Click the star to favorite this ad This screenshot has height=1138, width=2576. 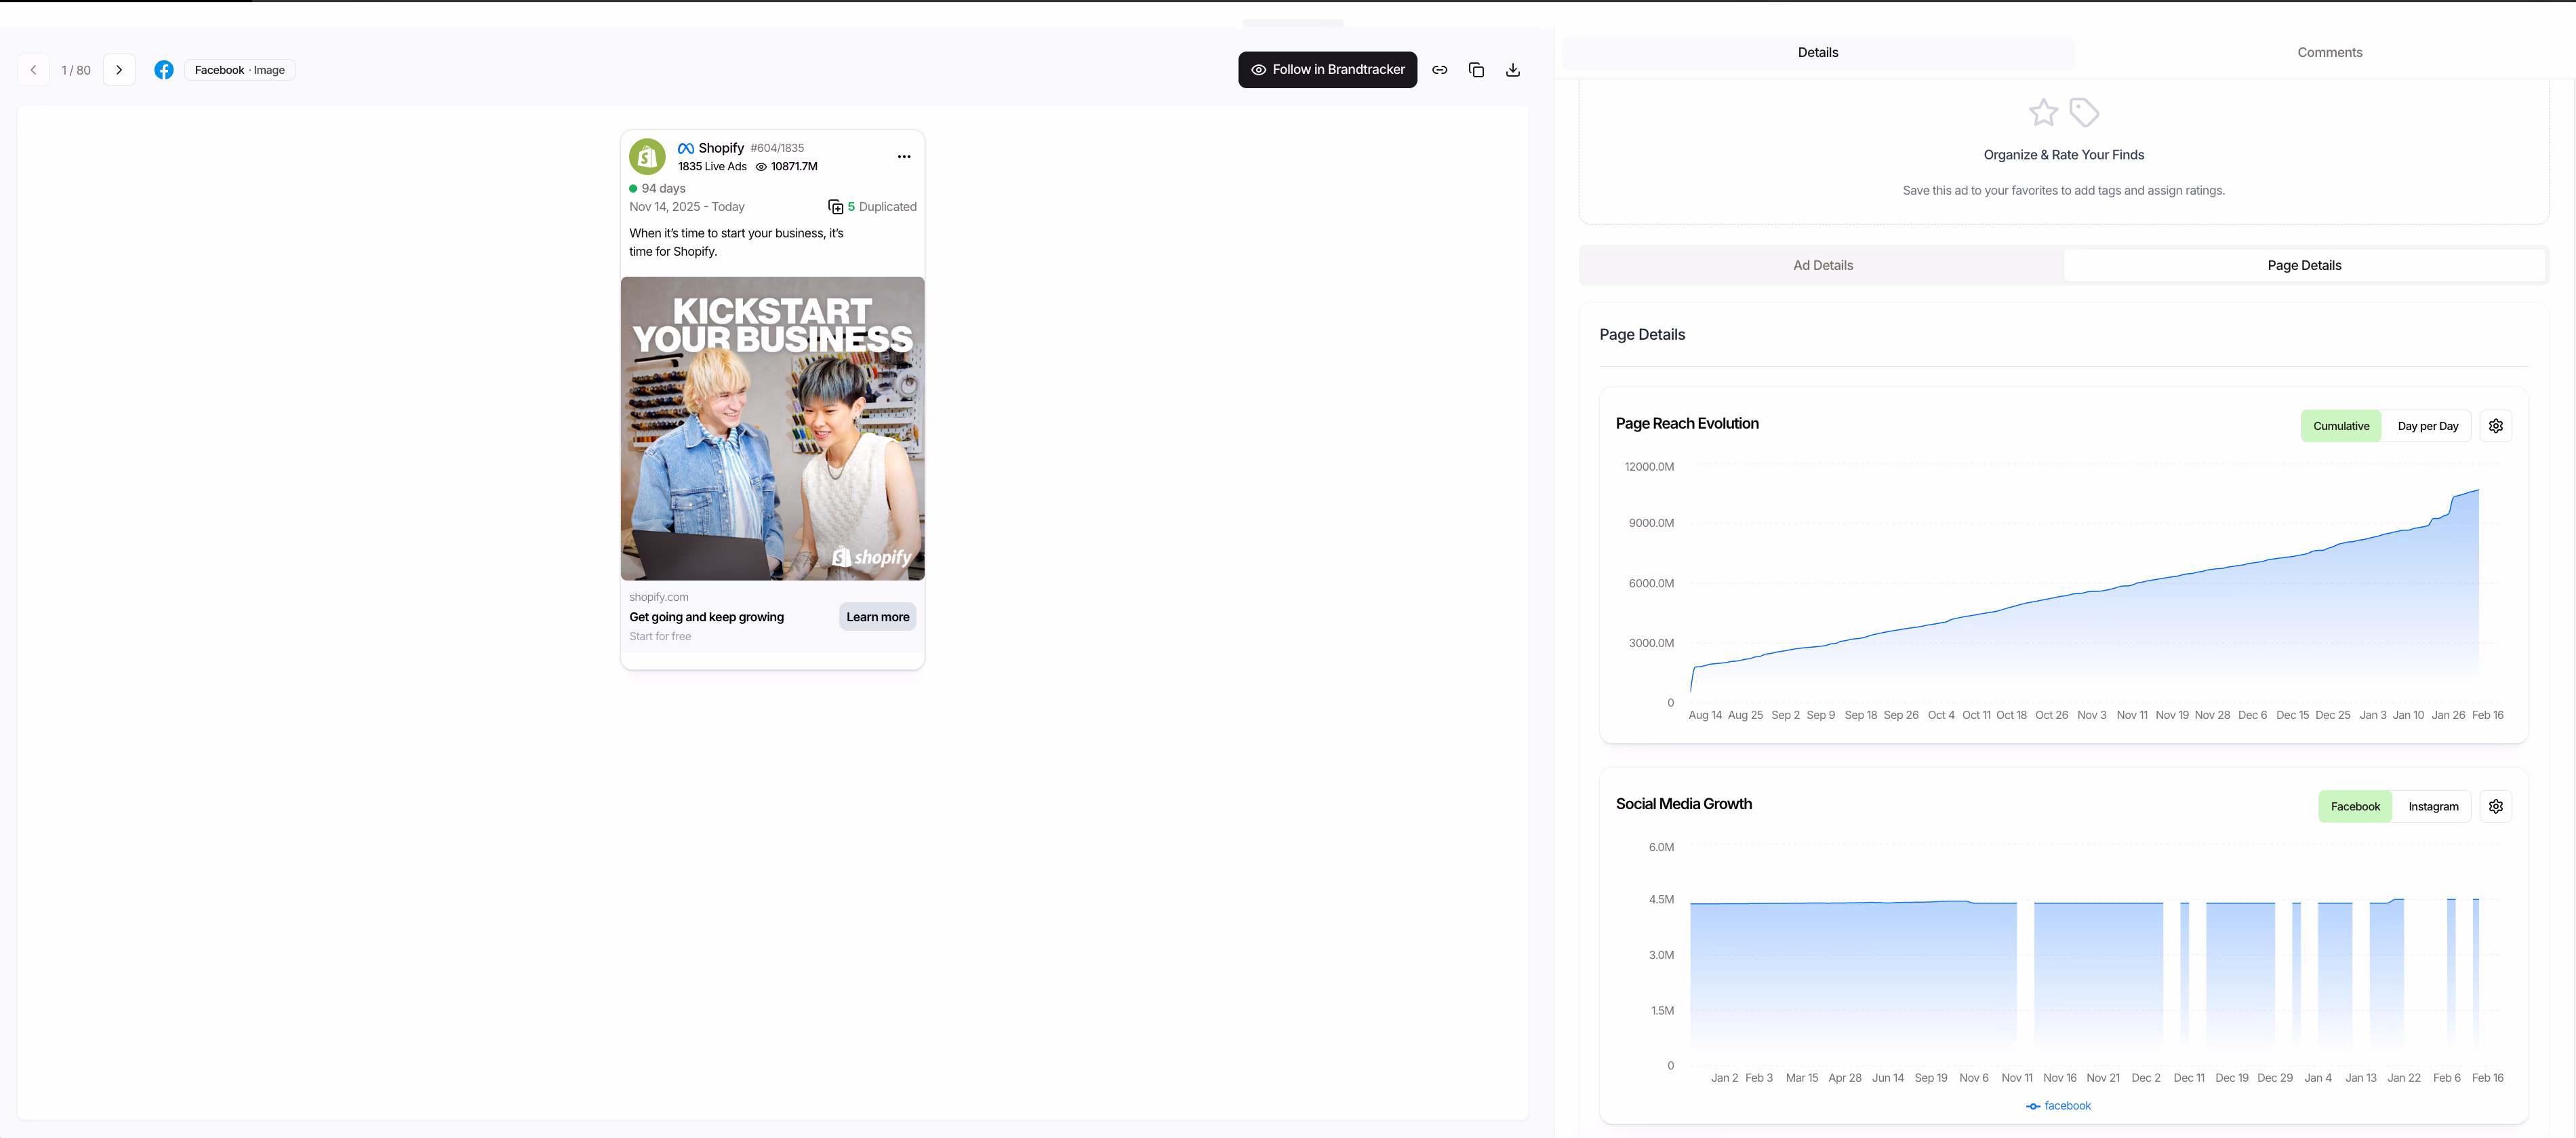(2043, 112)
